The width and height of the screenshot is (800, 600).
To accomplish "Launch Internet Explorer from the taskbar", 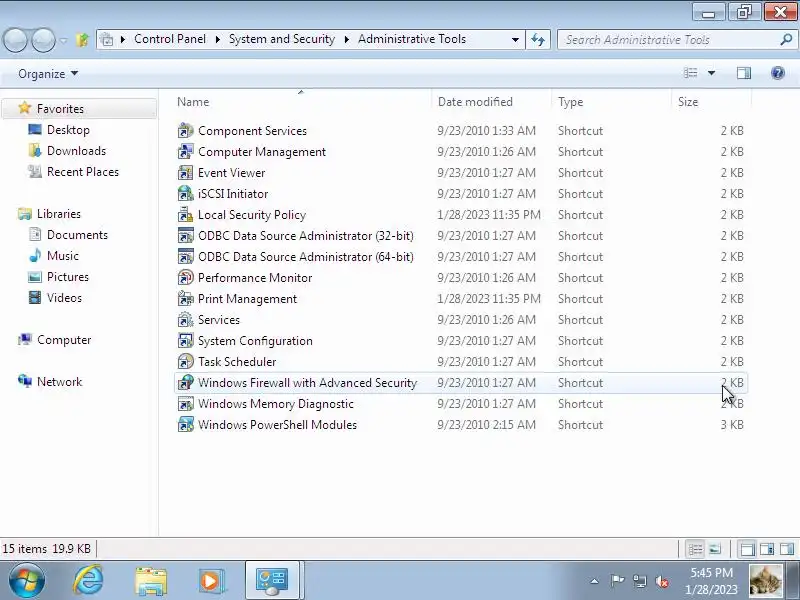I will point(88,580).
